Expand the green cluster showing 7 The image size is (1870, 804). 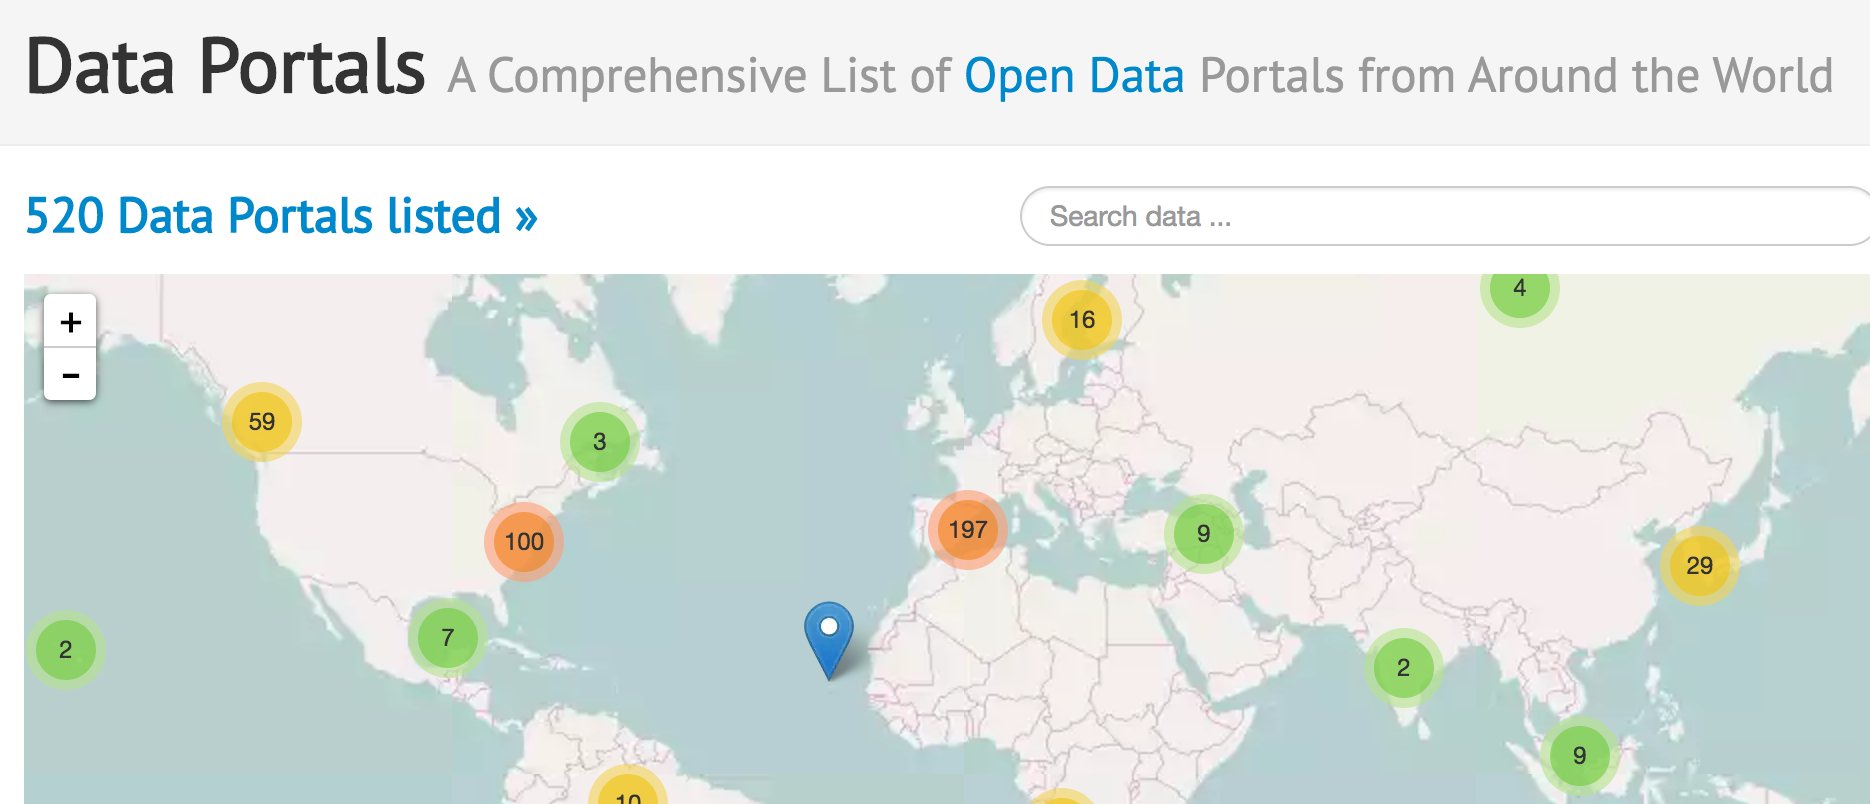click(x=447, y=637)
